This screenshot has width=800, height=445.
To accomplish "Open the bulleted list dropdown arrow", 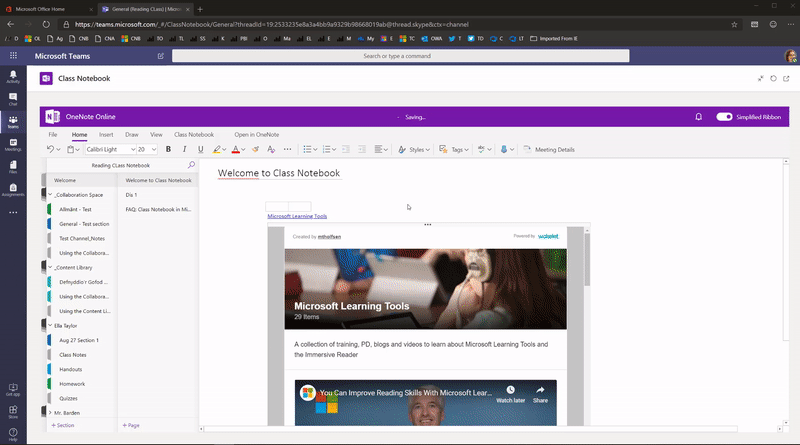I will [x=315, y=150].
